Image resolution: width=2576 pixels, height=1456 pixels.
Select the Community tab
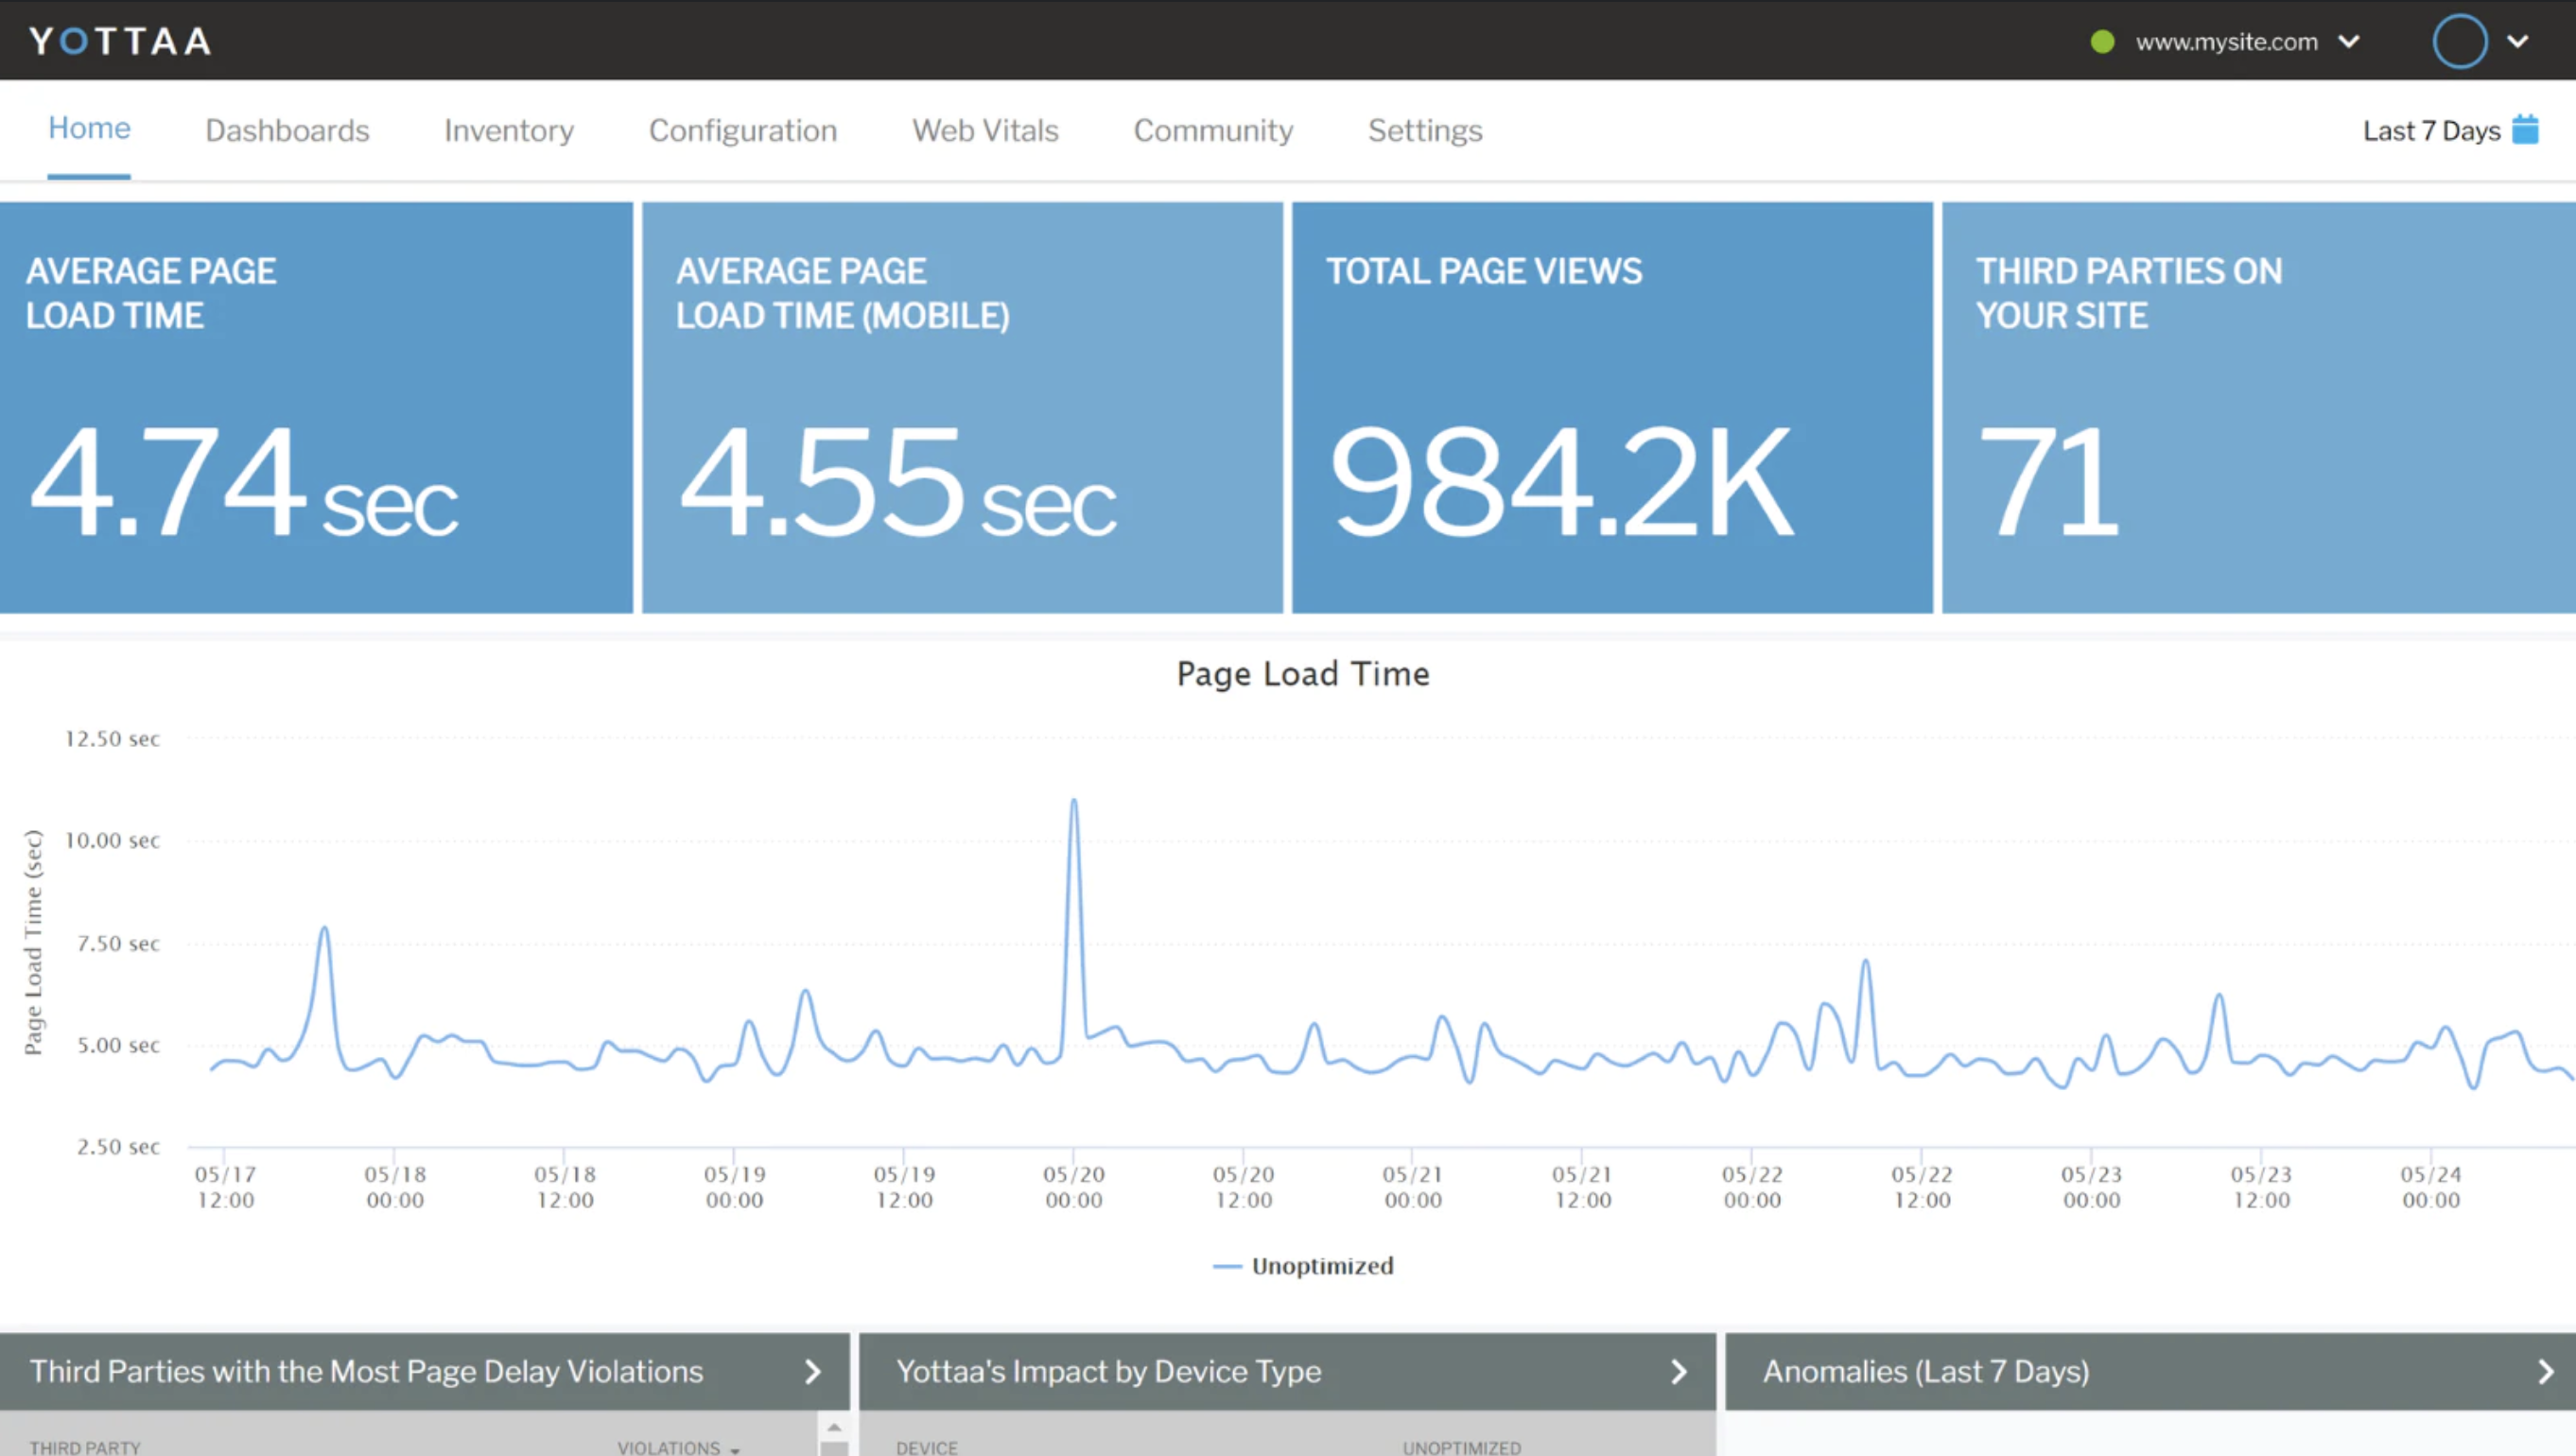[x=1212, y=130]
